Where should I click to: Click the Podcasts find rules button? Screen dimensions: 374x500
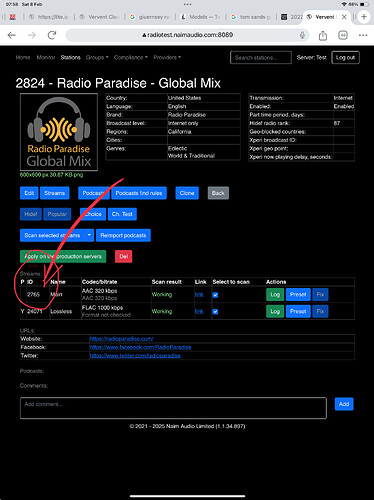click(139, 193)
